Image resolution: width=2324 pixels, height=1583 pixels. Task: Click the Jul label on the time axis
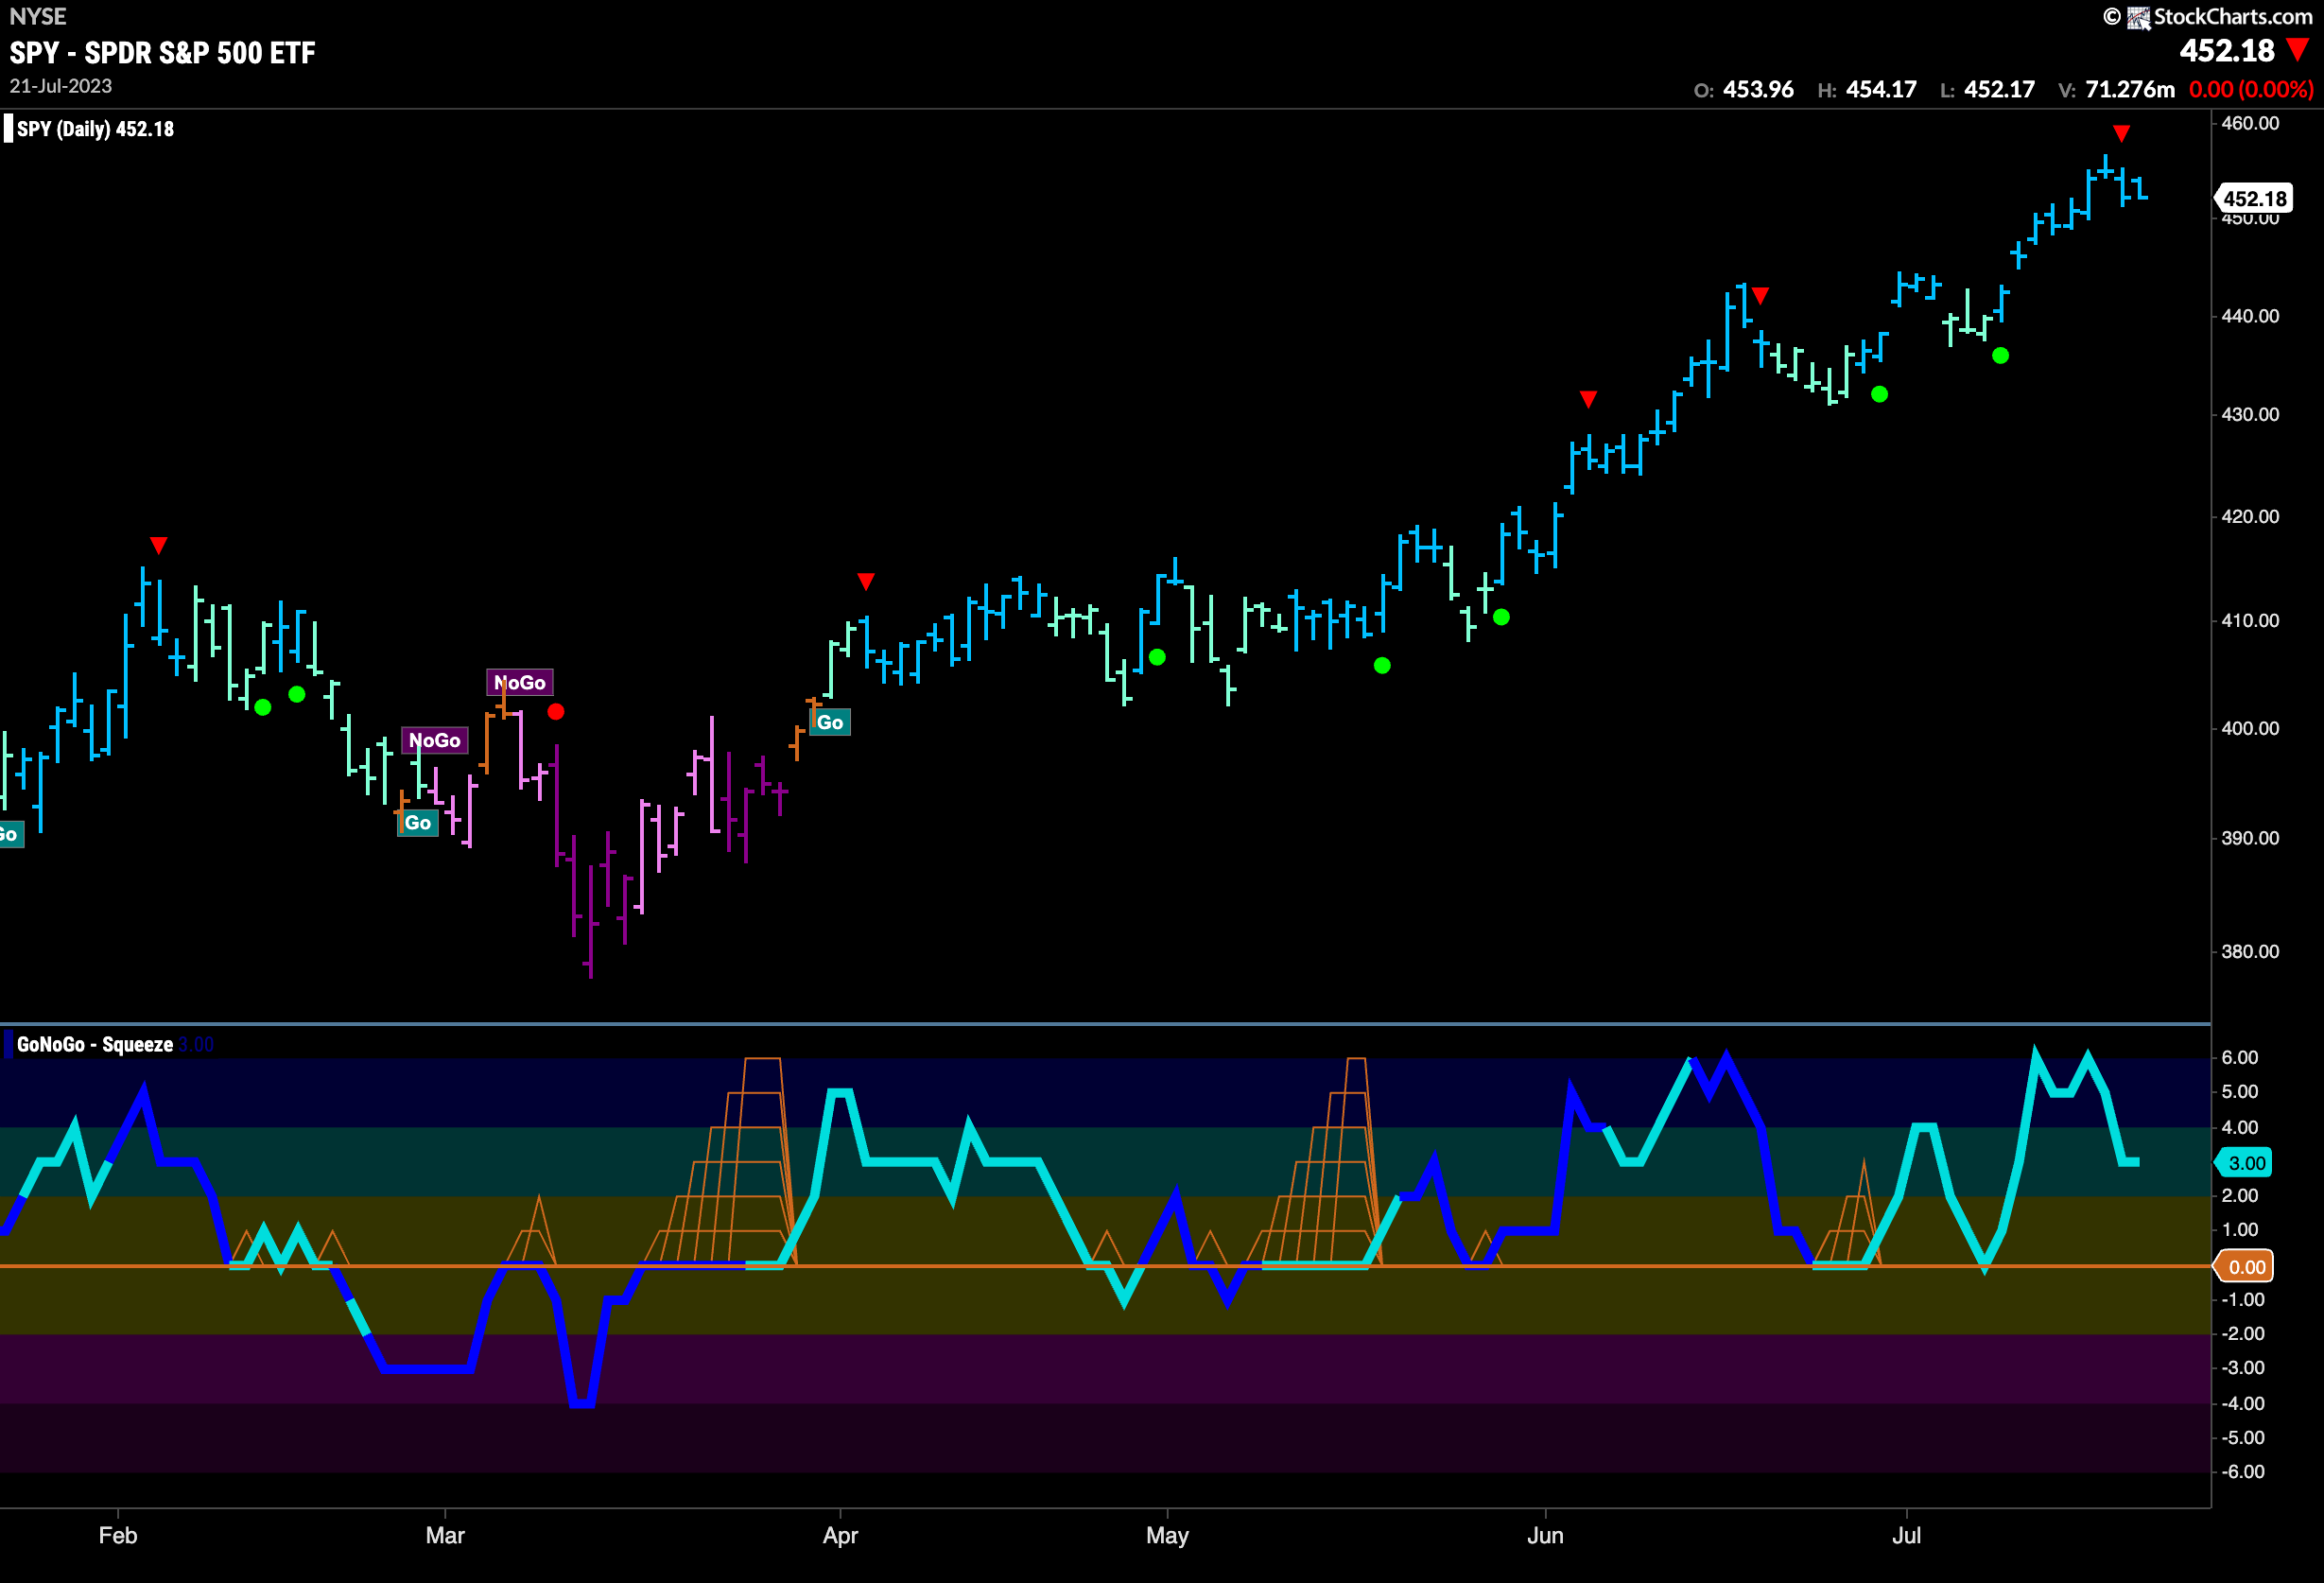pyautogui.click(x=1906, y=1535)
